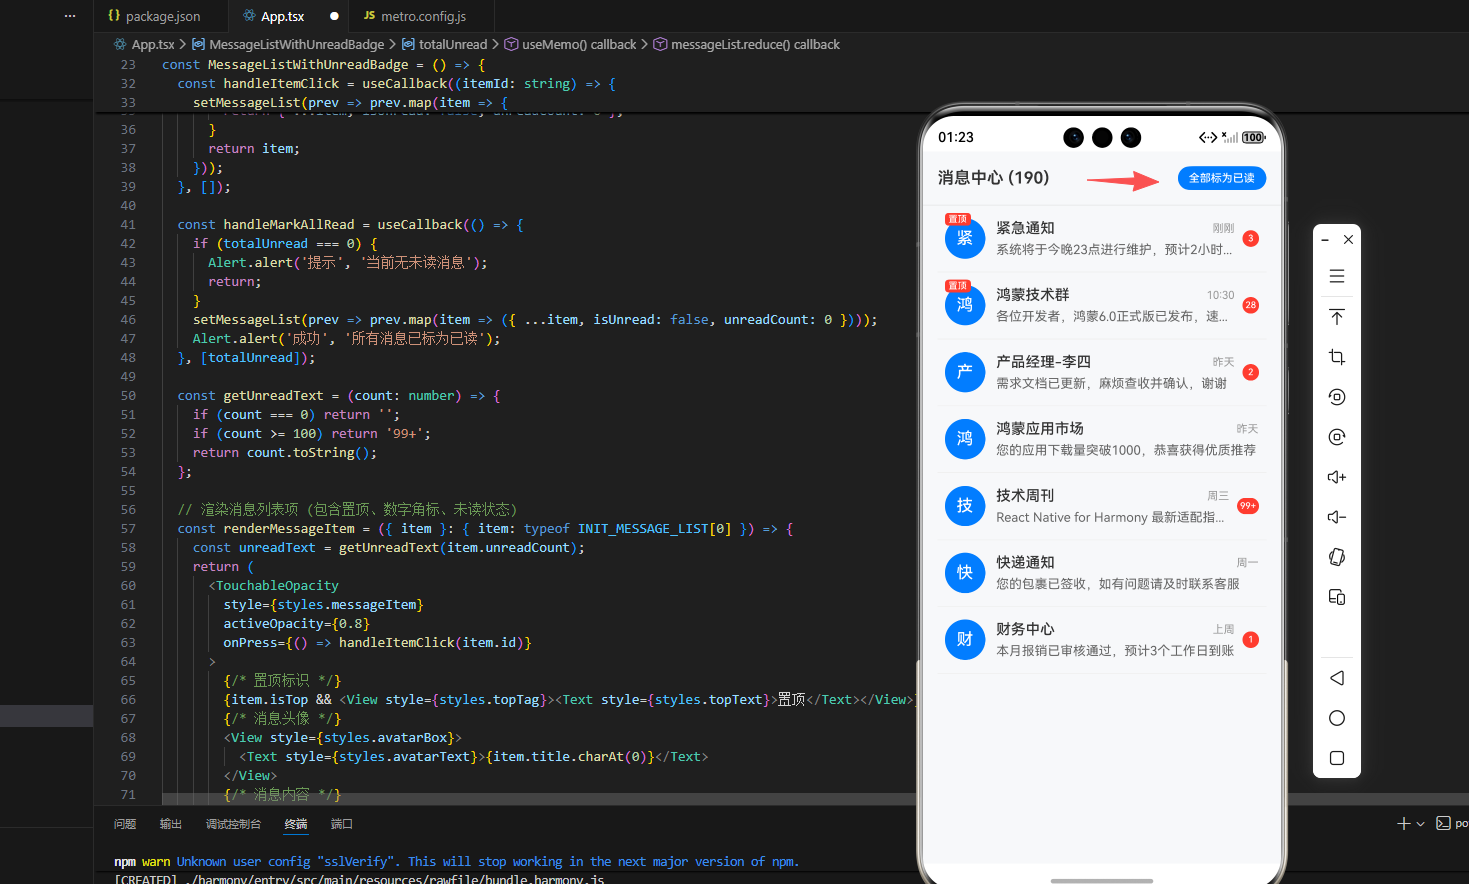
Task: Click the terminal shell icon
Action: pyautogui.click(x=1443, y=823)
